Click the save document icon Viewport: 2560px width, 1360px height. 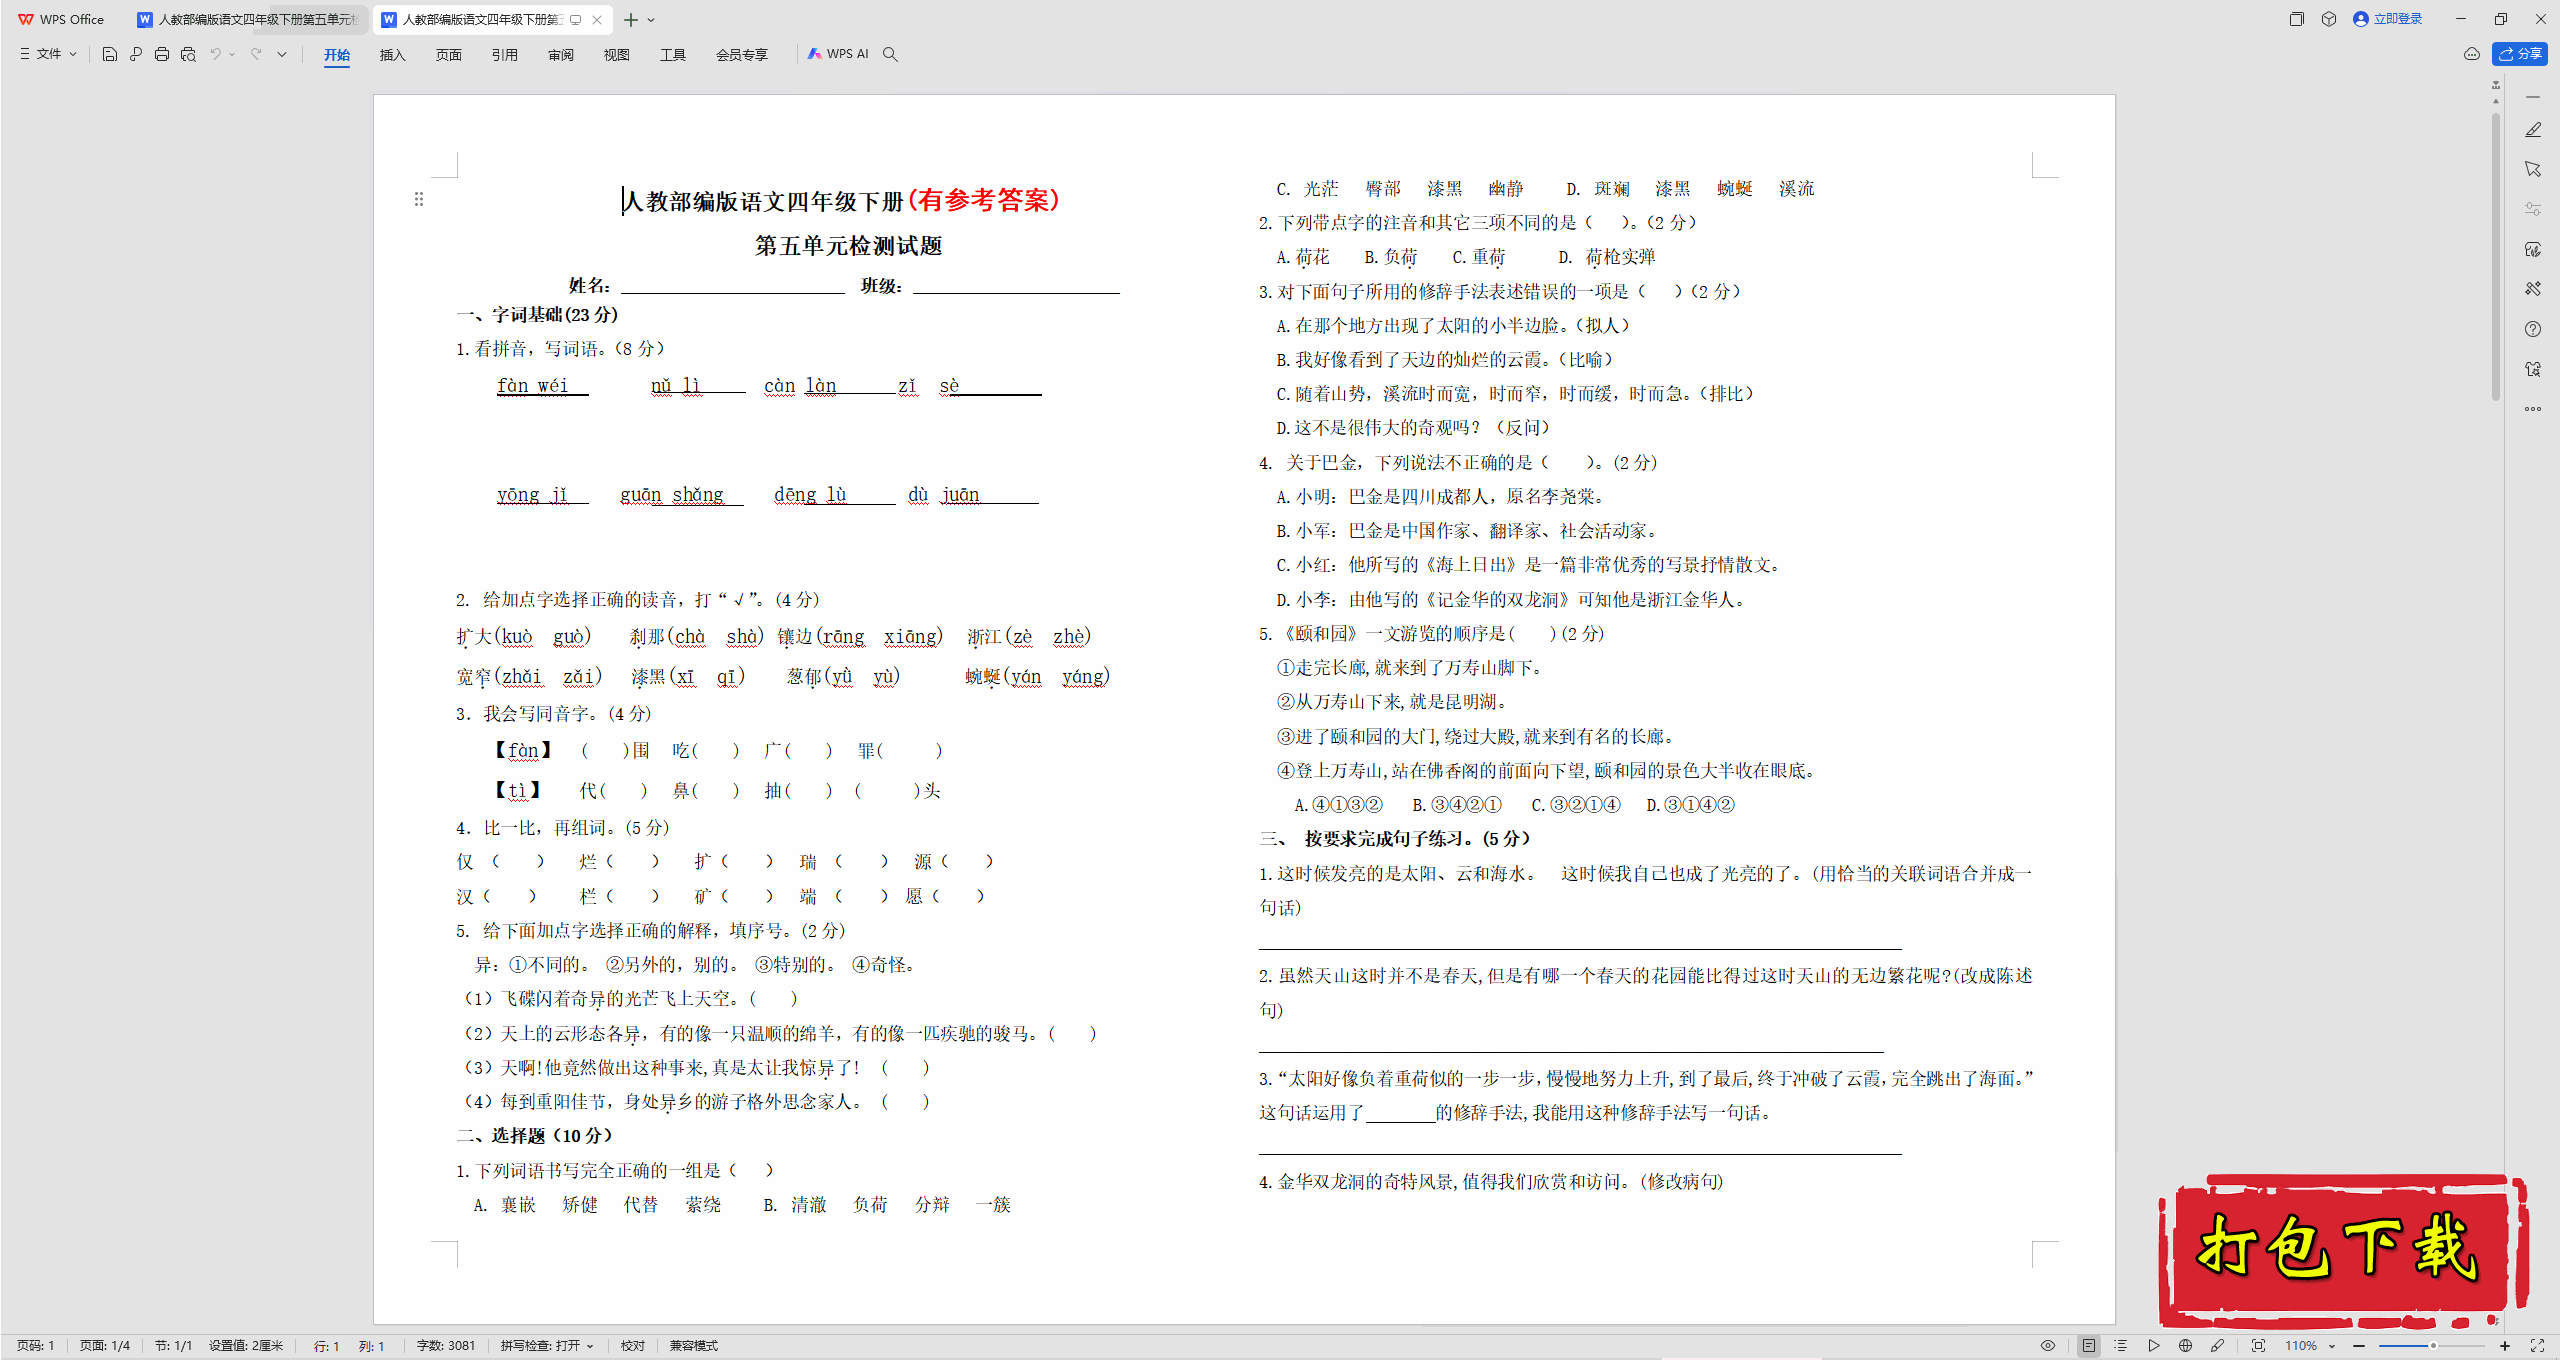tap(110, 54)
